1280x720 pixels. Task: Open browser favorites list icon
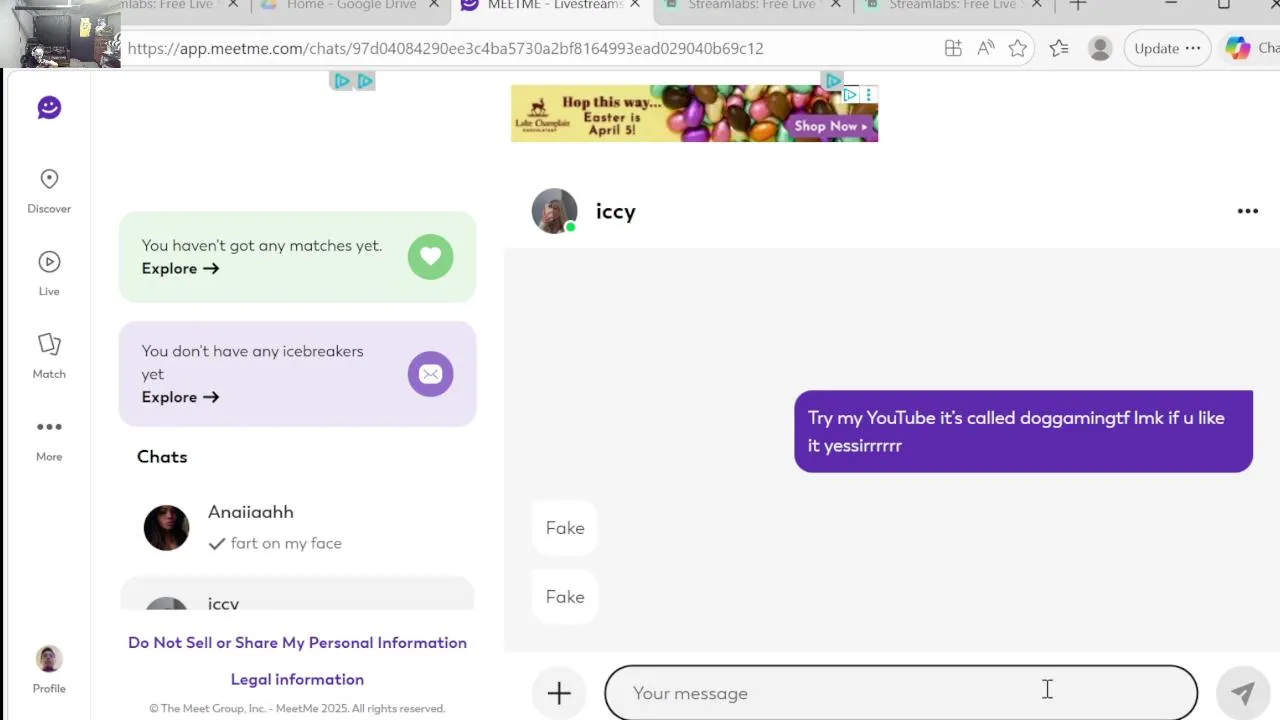[x=1059, y=48]
